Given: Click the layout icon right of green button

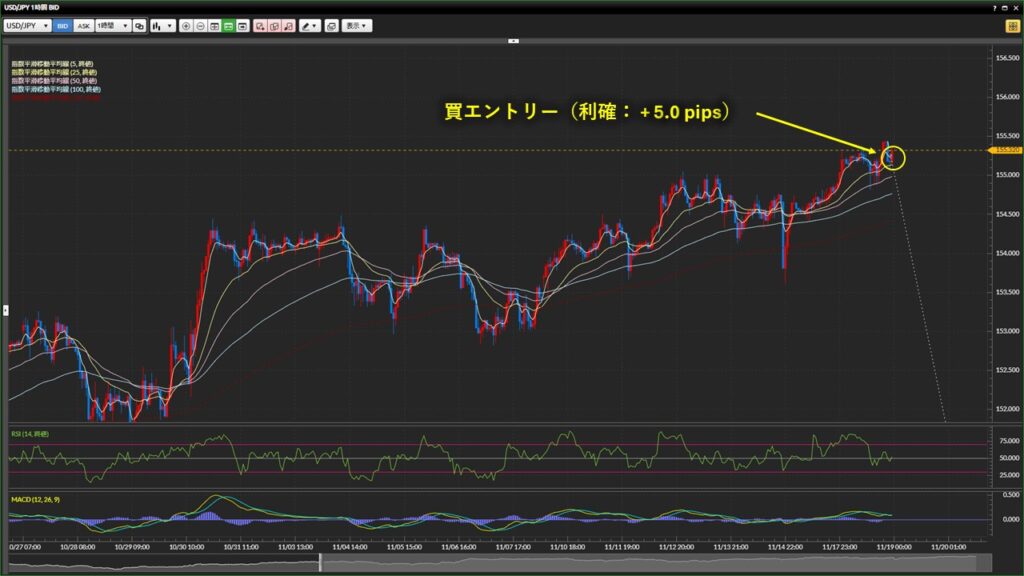Looking at the screenshot, I should coord(243,25).
